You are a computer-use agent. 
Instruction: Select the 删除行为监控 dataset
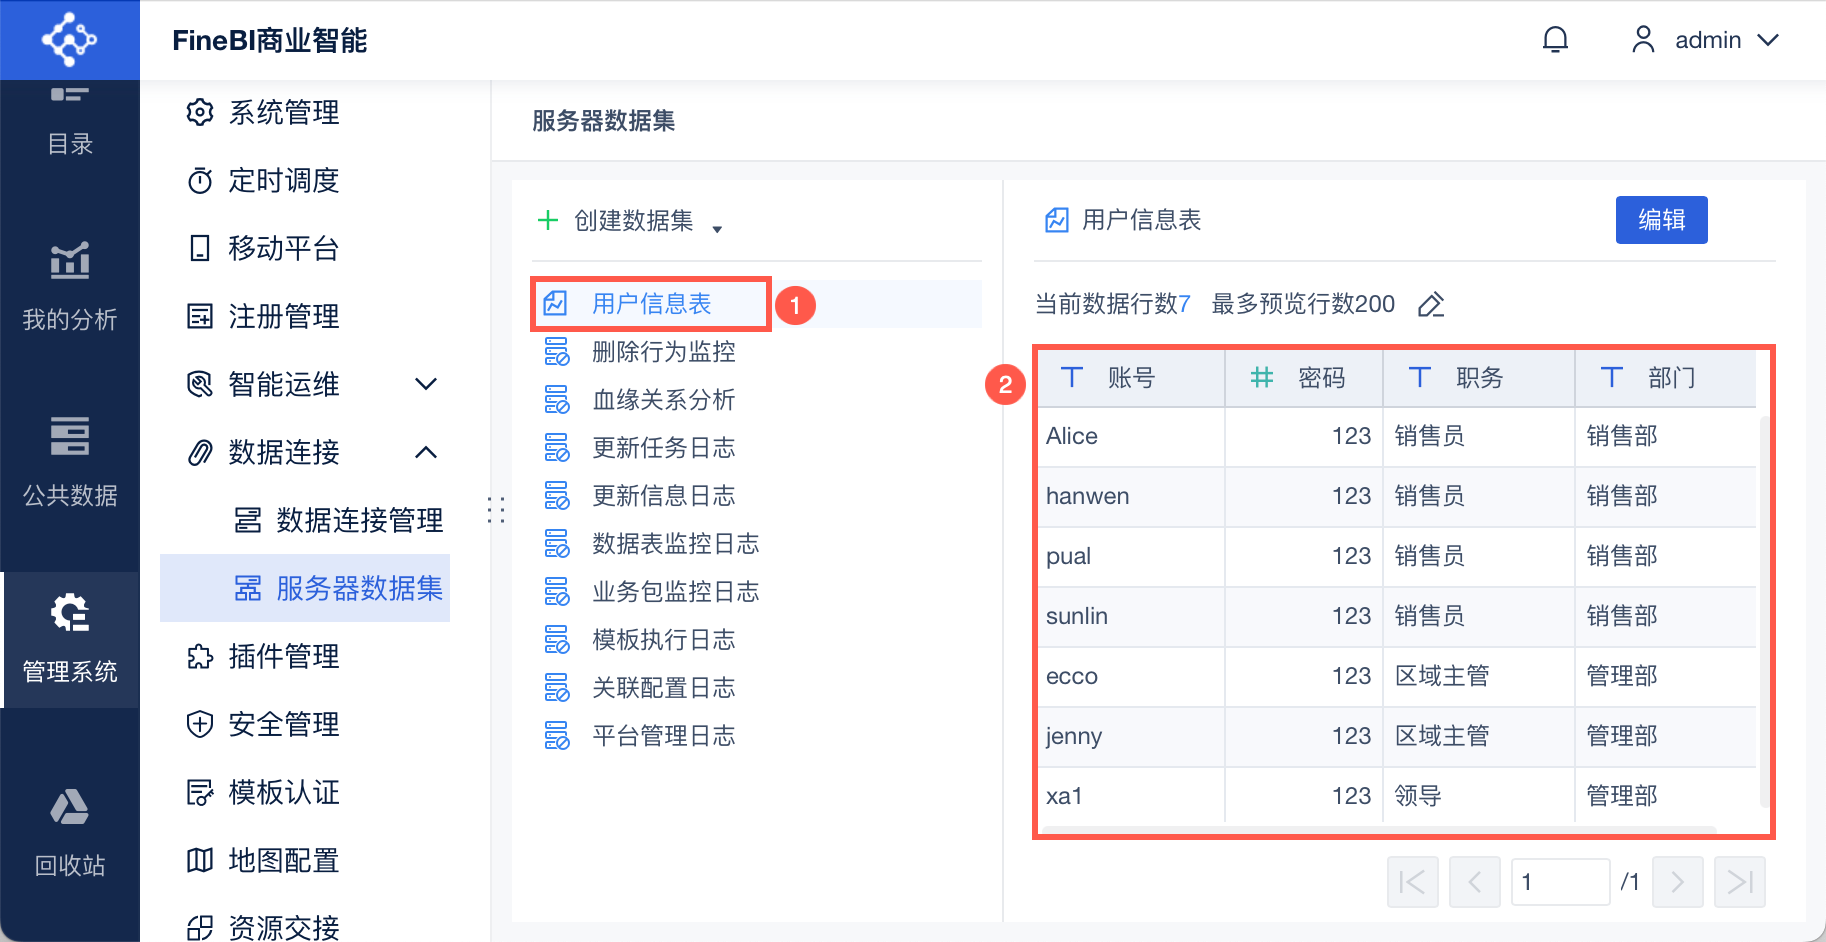[663, 352]
